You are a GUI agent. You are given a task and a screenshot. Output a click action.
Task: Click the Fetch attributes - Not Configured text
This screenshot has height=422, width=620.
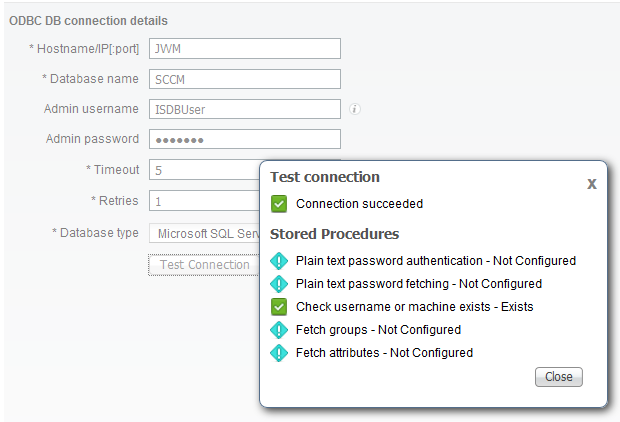tap(384, 353)
